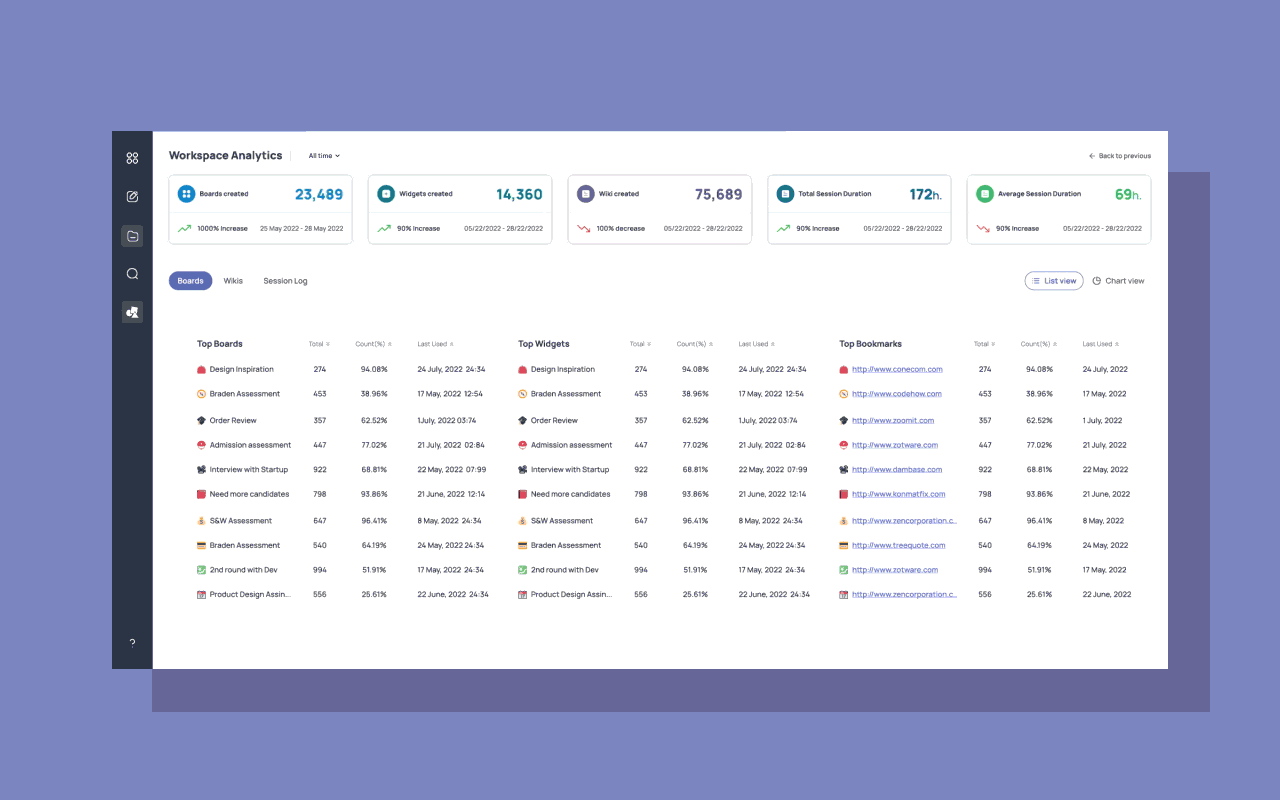This screenshot has width=1280, height=800.
Task: Sort Top Bookmarks by Total
Action: click(x=984, y=344)
